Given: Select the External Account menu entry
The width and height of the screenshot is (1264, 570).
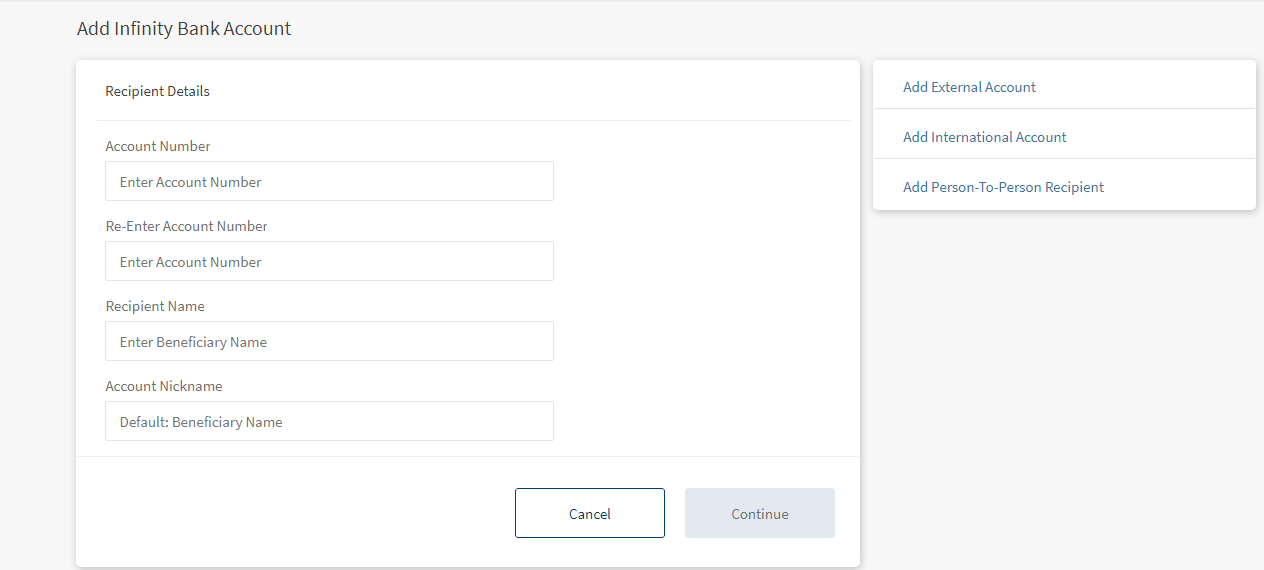Looking at the screenshot, I should (x=969, y=87).
